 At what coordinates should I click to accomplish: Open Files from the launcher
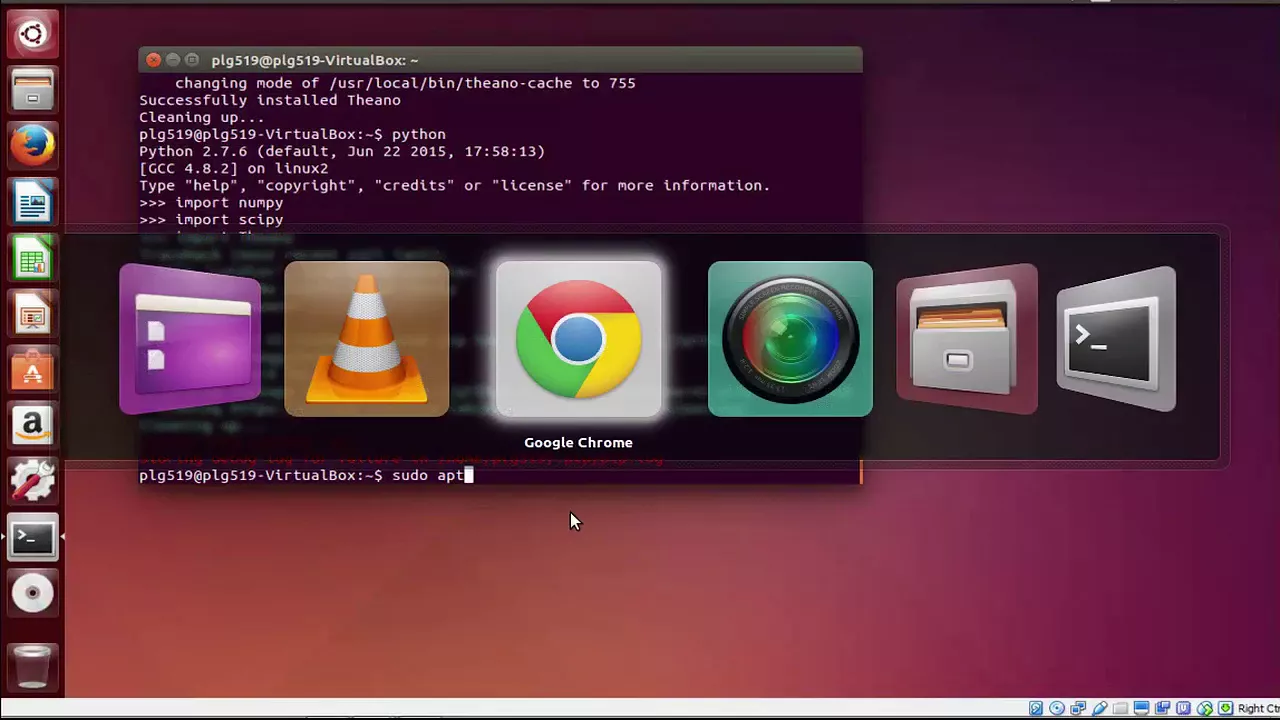coord(32,91)
